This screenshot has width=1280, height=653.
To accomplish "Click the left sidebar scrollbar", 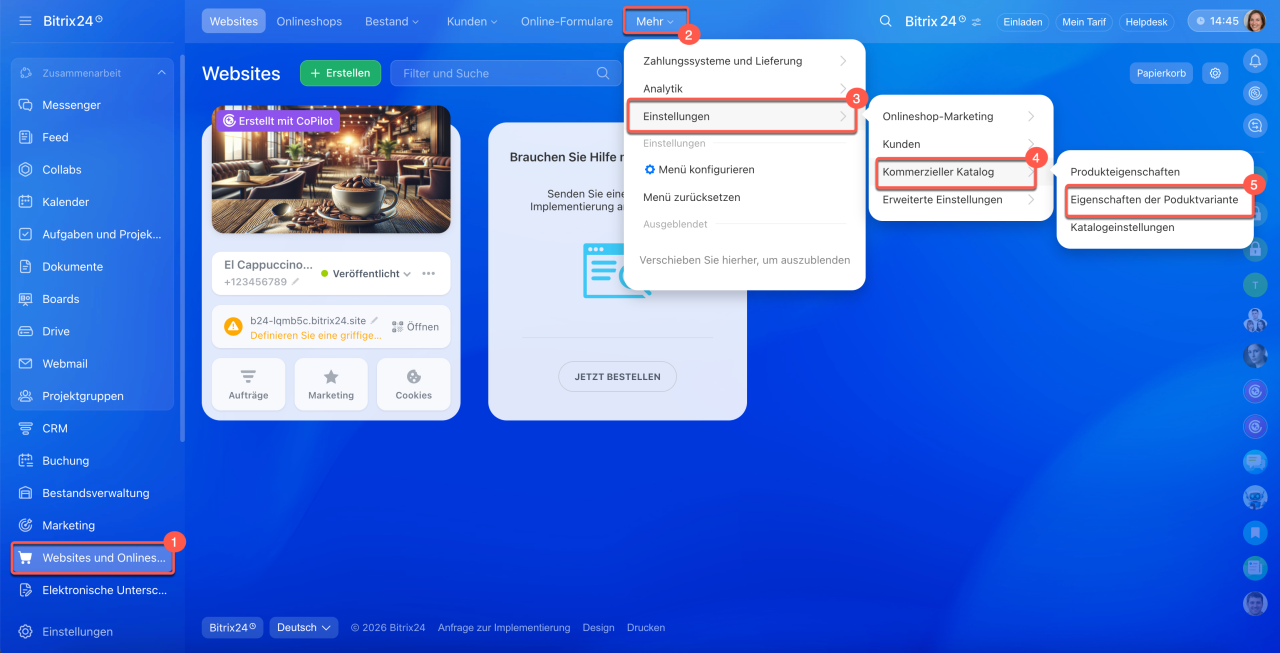I will click(x=182, y=250).
